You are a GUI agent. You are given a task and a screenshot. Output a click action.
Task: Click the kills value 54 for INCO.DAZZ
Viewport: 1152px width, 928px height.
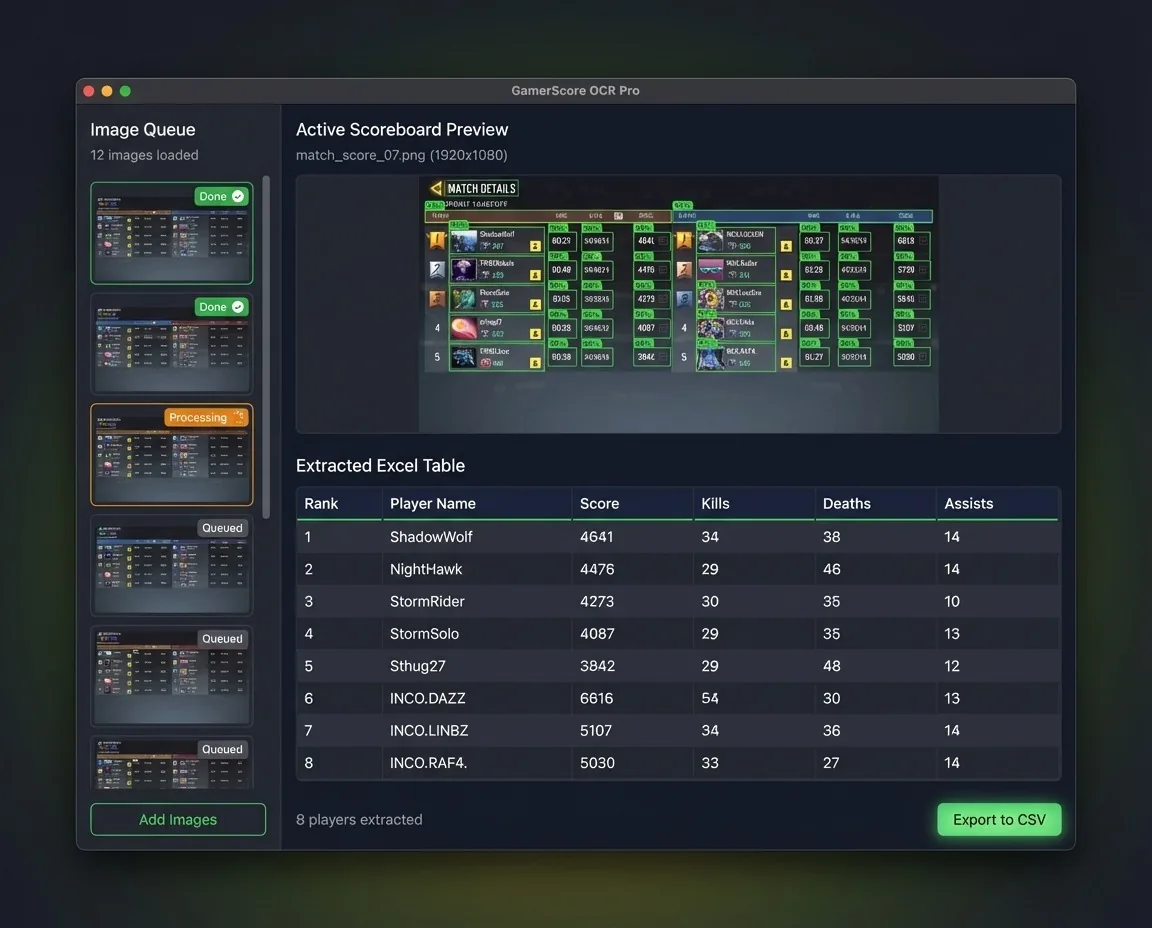click(x=710, y=698)
